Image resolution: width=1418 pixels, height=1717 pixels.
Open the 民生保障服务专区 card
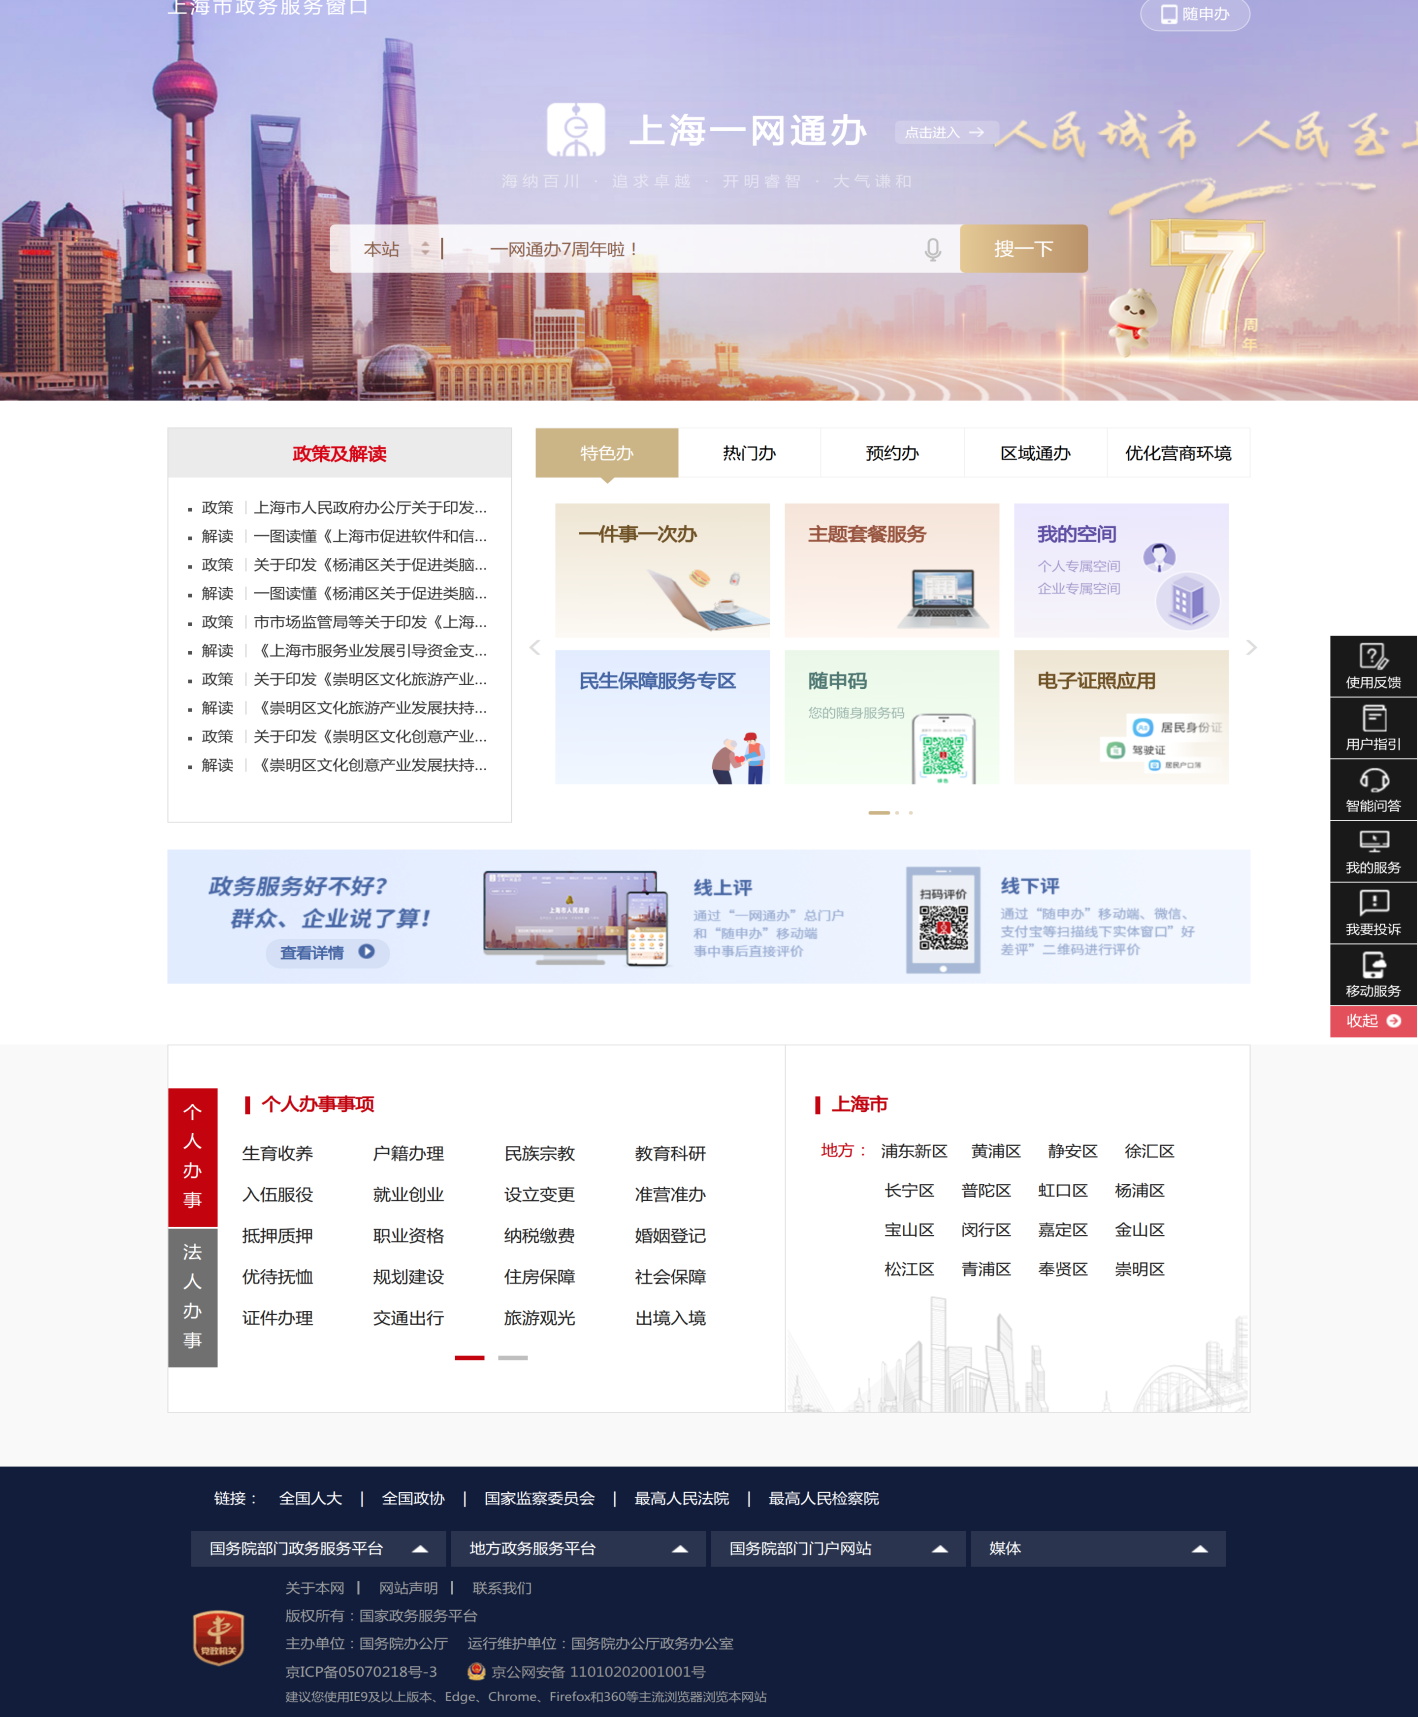tap(662, 717)
